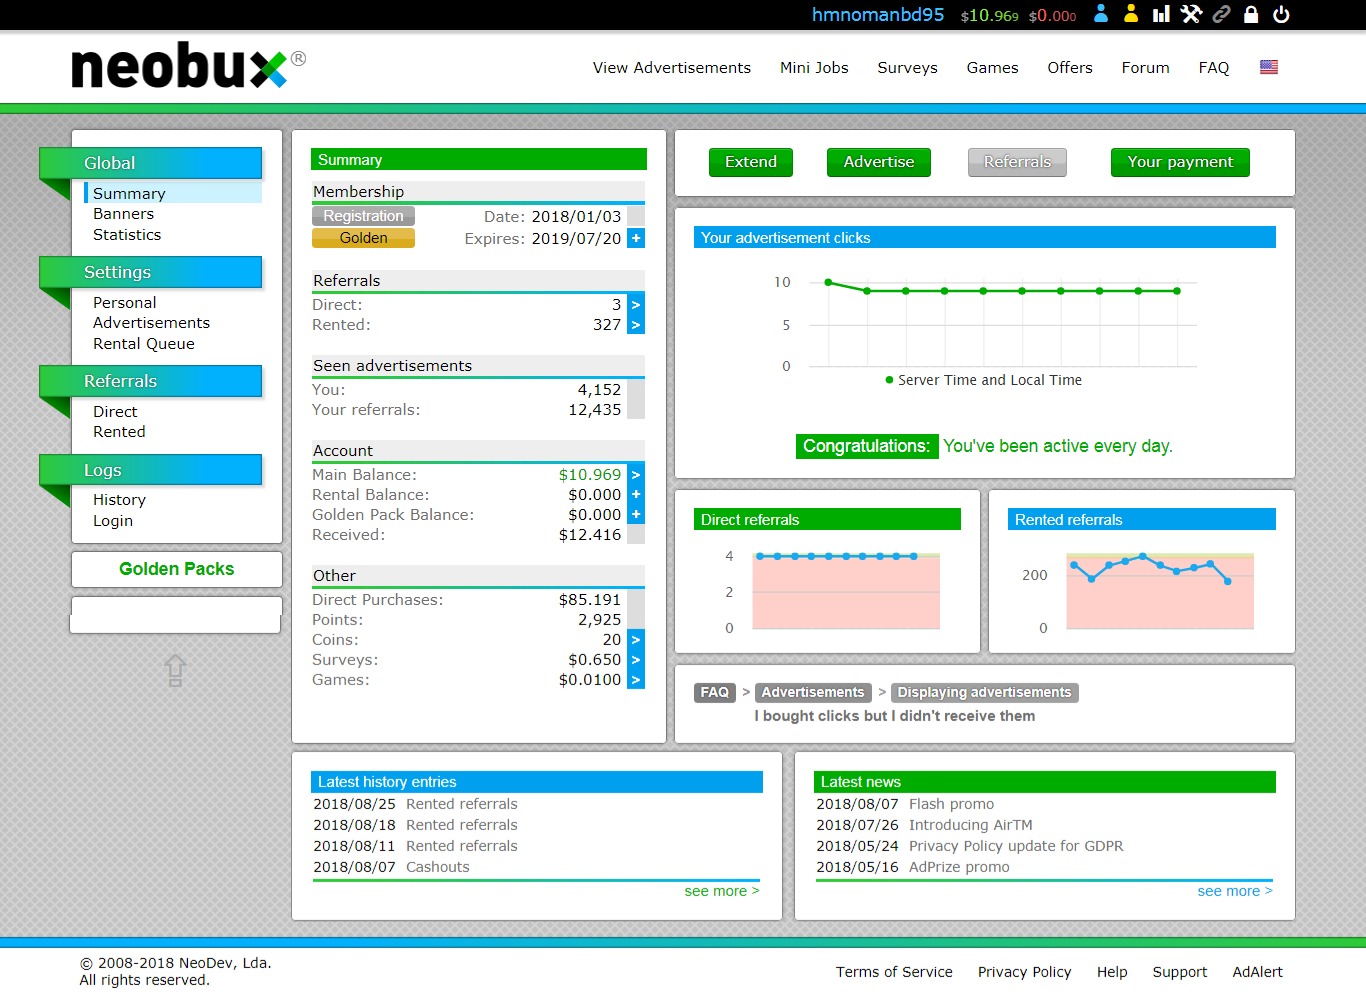Click plus icon beside Golden Pack Balance

pyautogui.click(x=636, y=515)
